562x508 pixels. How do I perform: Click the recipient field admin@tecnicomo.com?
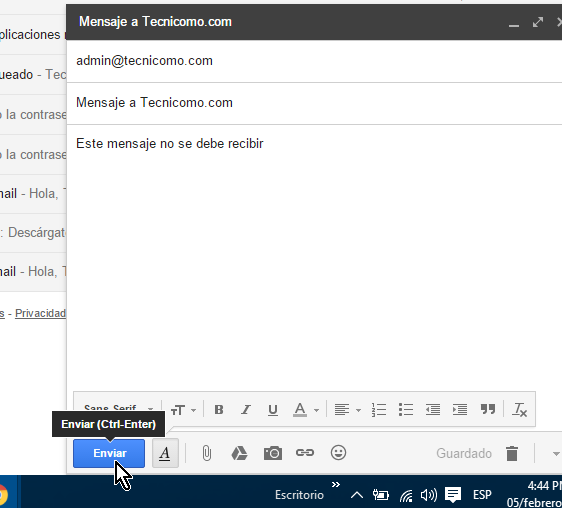(314, 61)
